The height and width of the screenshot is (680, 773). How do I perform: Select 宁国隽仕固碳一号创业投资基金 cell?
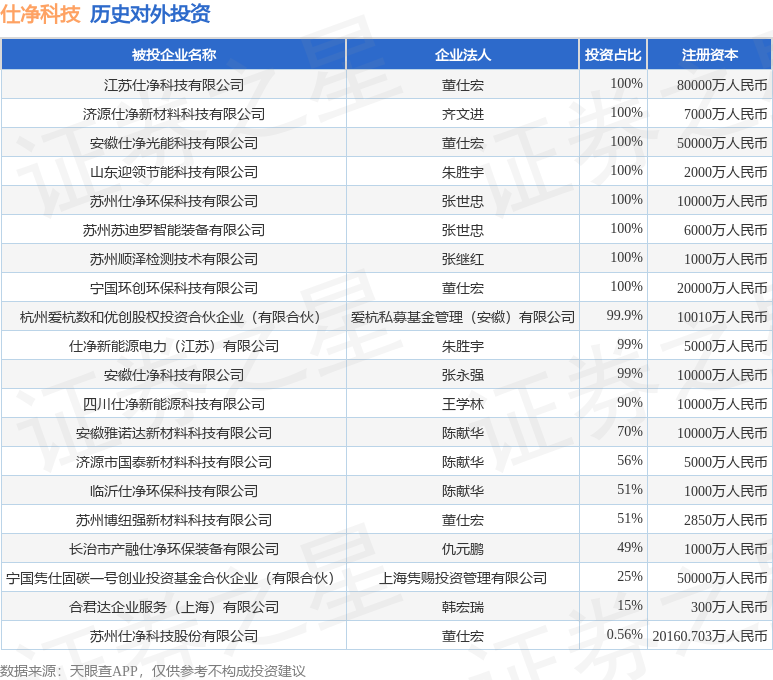(174, 578)
